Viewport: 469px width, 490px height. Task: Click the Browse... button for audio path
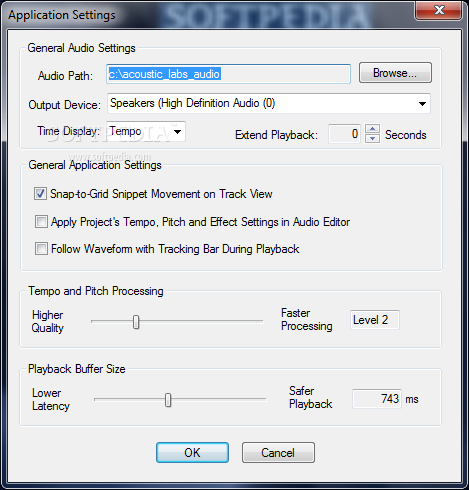point(395,73)
